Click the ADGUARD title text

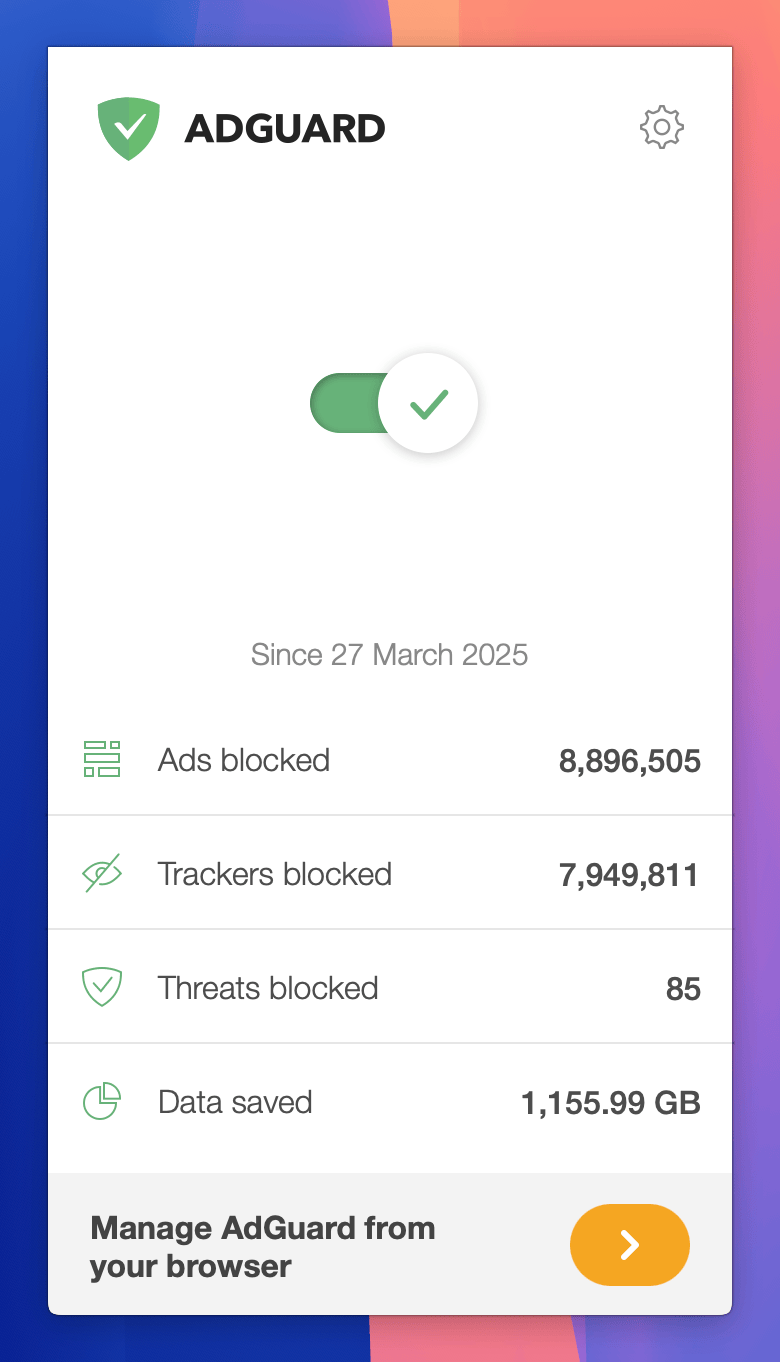tap(285, 129)
